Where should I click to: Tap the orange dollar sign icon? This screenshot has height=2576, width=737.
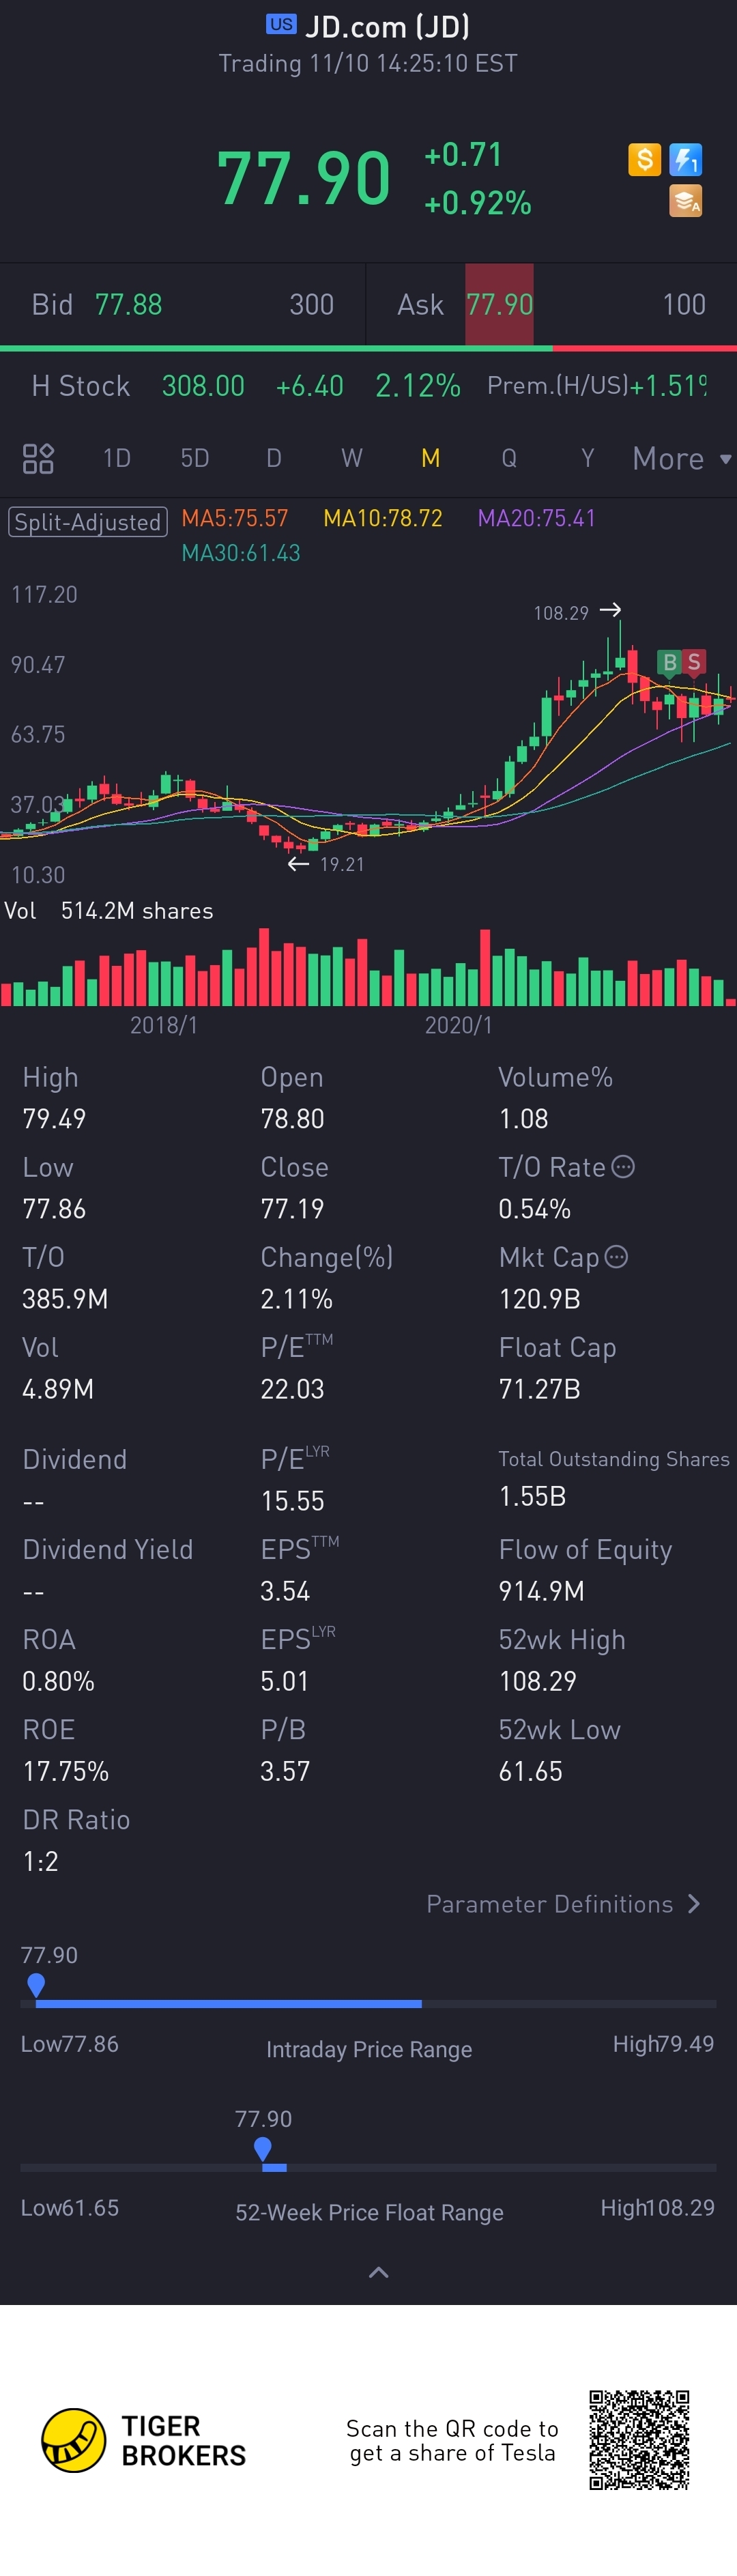(644, 159)
